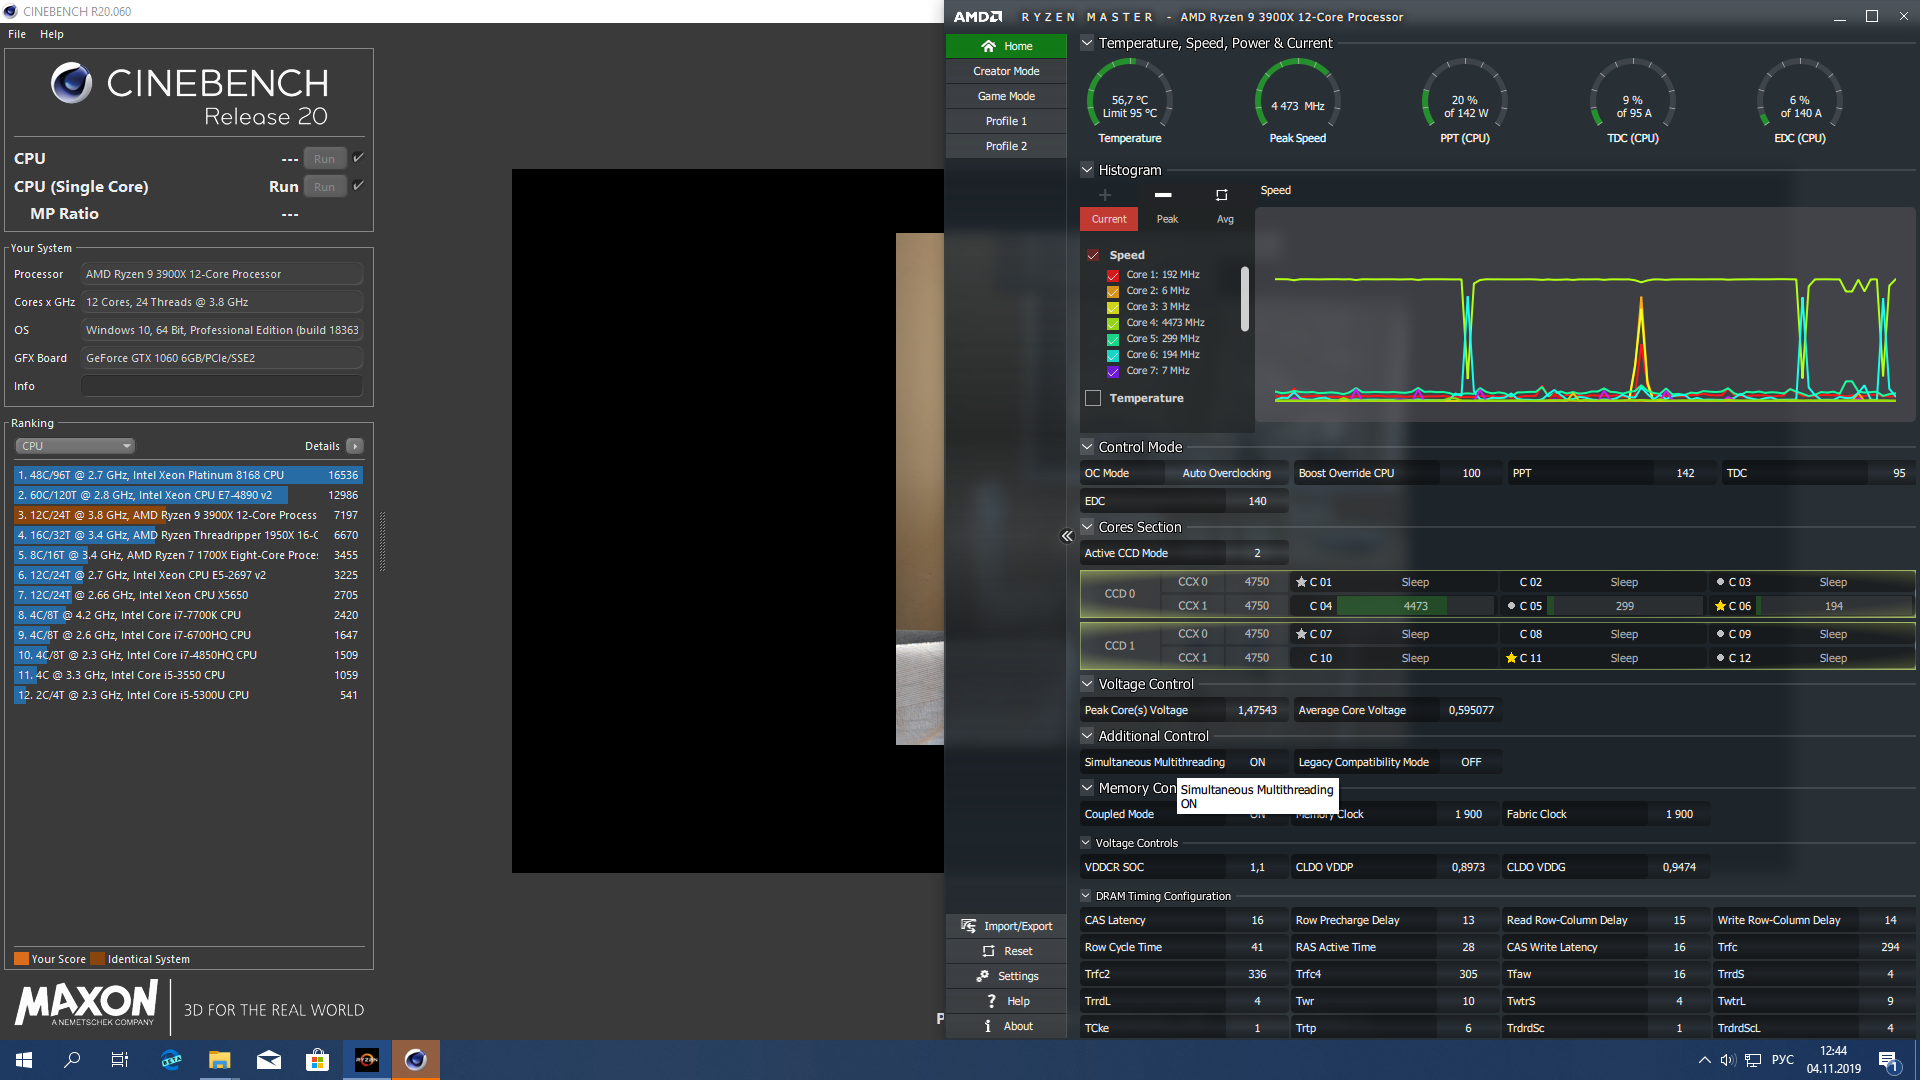The width and height of the screenshot is (1922, 1080).
Task: Click the Reset icon in sidebar
Action: pos(989,951)
